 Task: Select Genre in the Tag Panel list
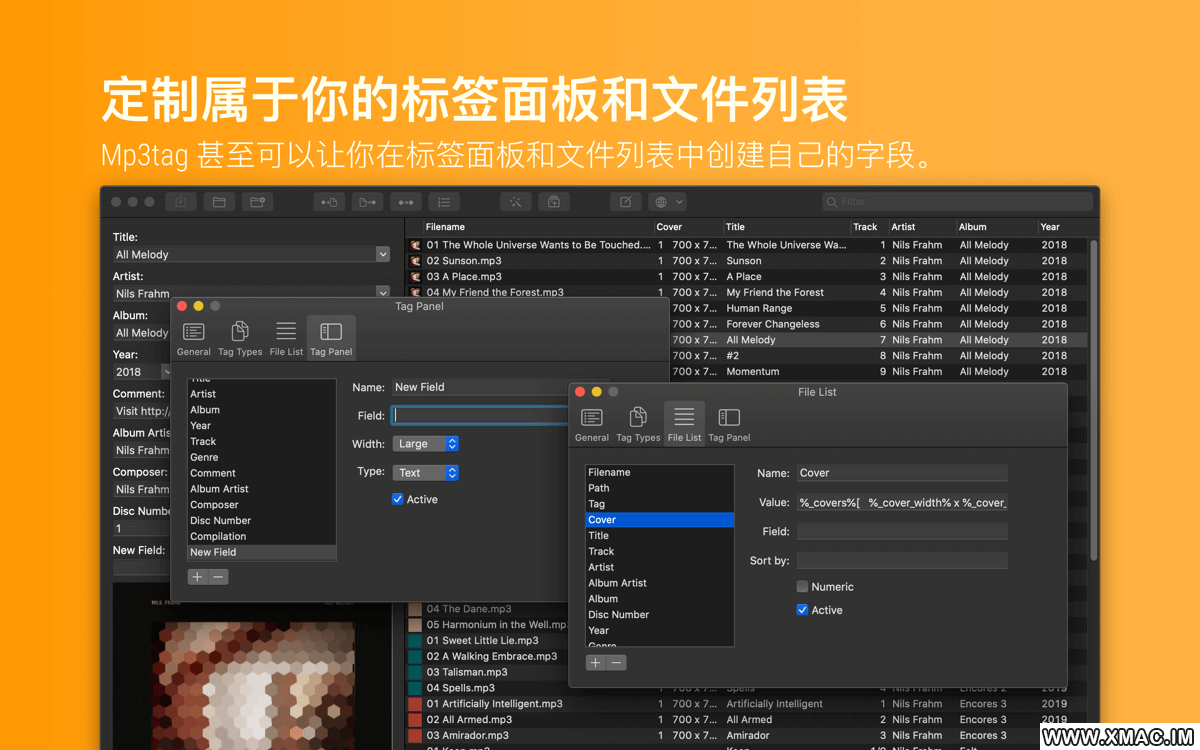(262, 457)
